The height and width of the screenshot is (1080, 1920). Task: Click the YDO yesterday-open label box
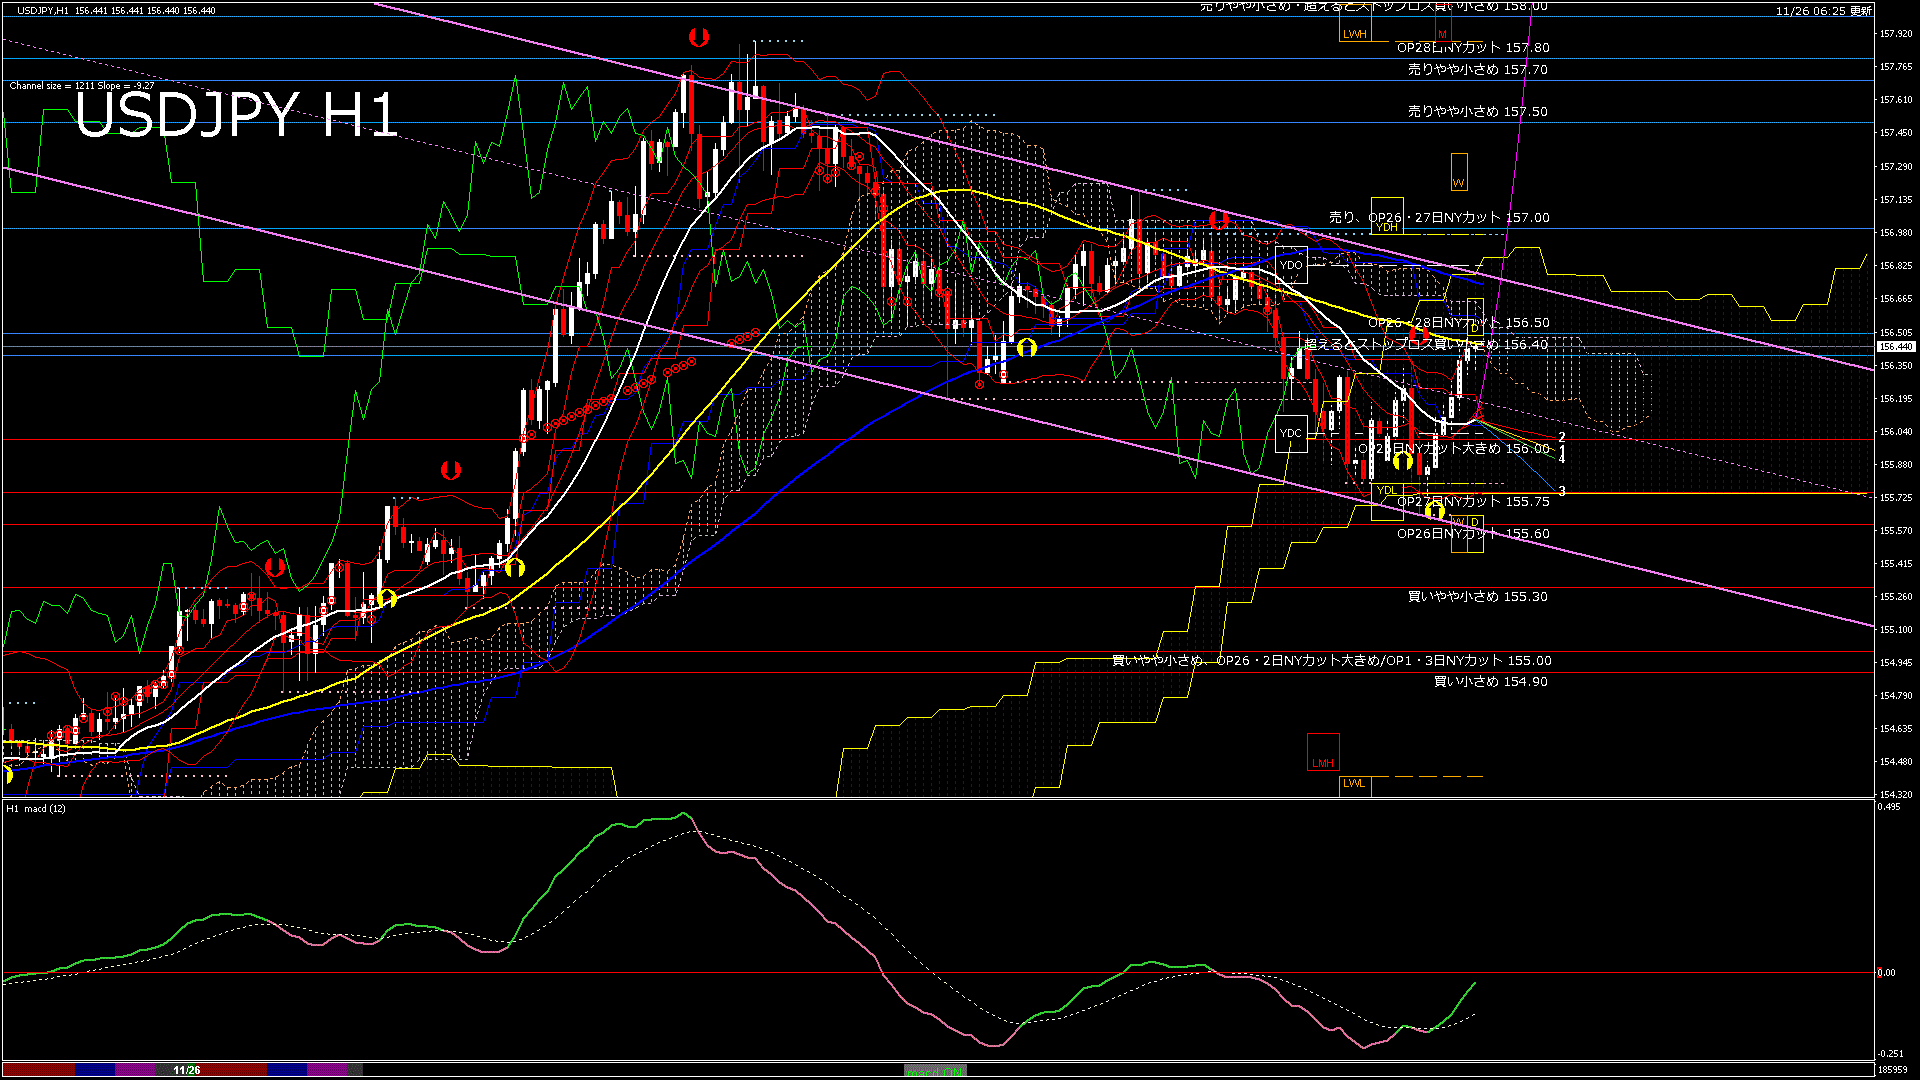1291,265
